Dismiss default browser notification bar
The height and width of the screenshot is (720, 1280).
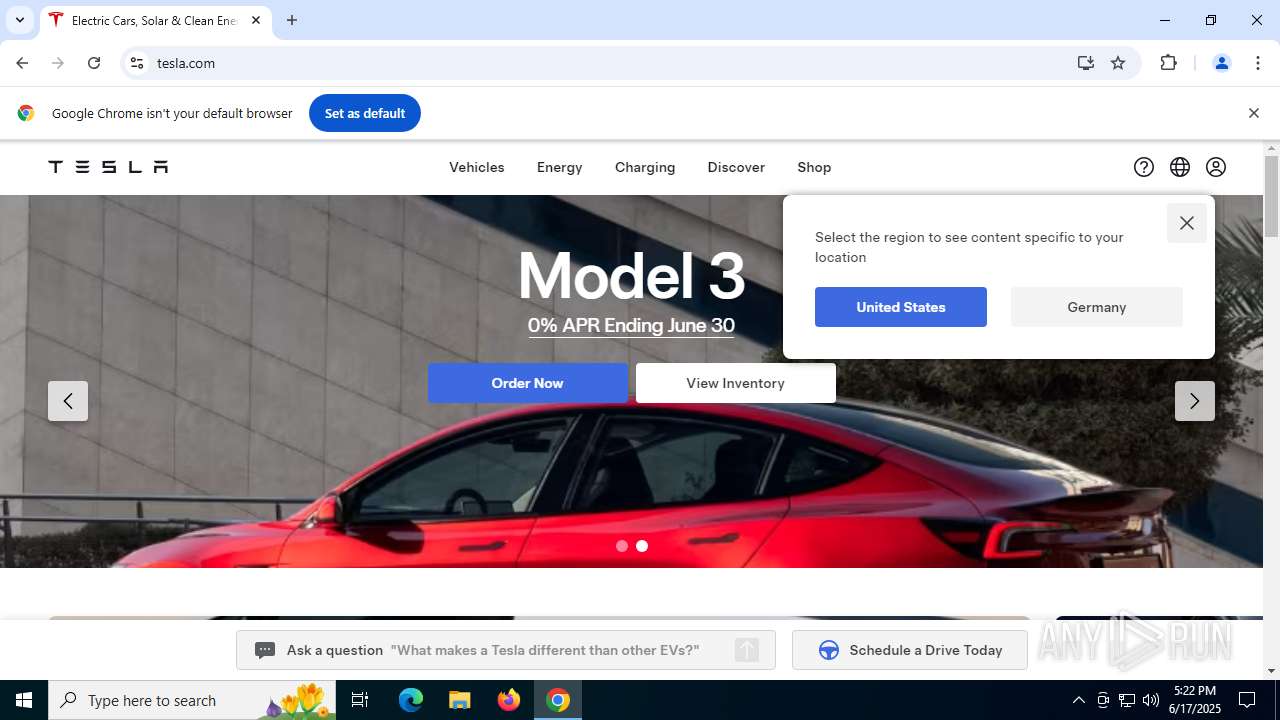click(1253, 113)
